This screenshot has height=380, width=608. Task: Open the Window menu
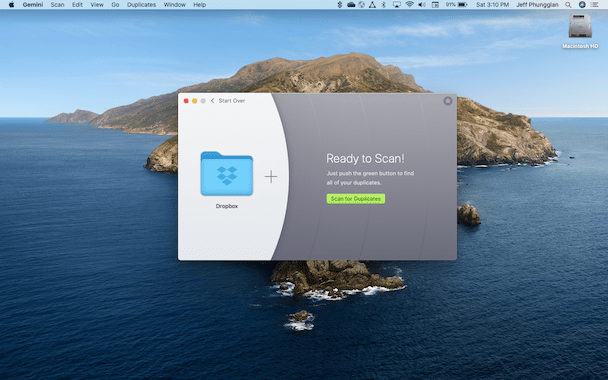coord(174,5)
